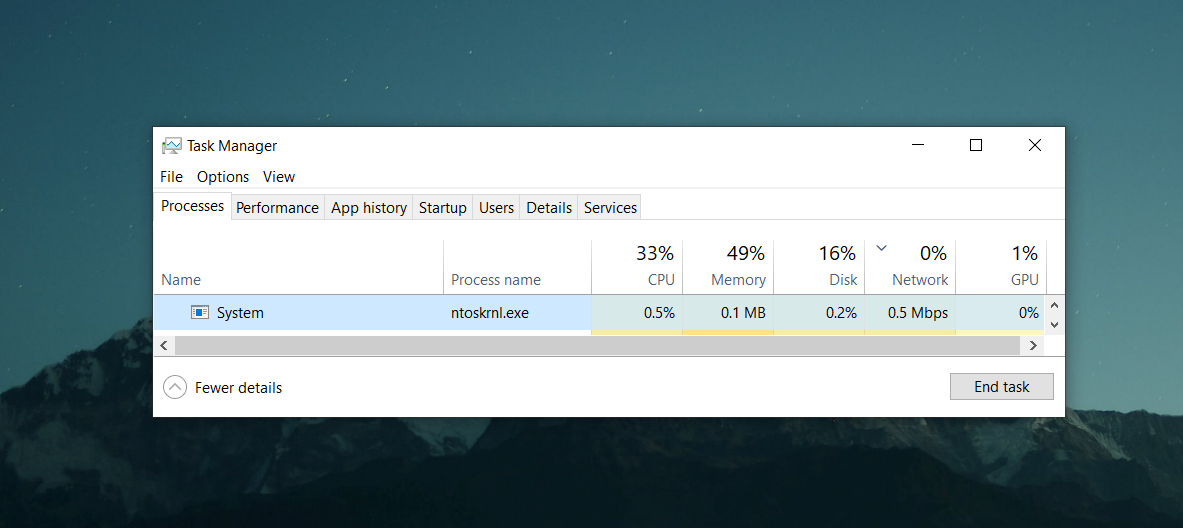Screen dimensions: 1183x528
Task: Open the Options menu
Action: coord(223,177)
